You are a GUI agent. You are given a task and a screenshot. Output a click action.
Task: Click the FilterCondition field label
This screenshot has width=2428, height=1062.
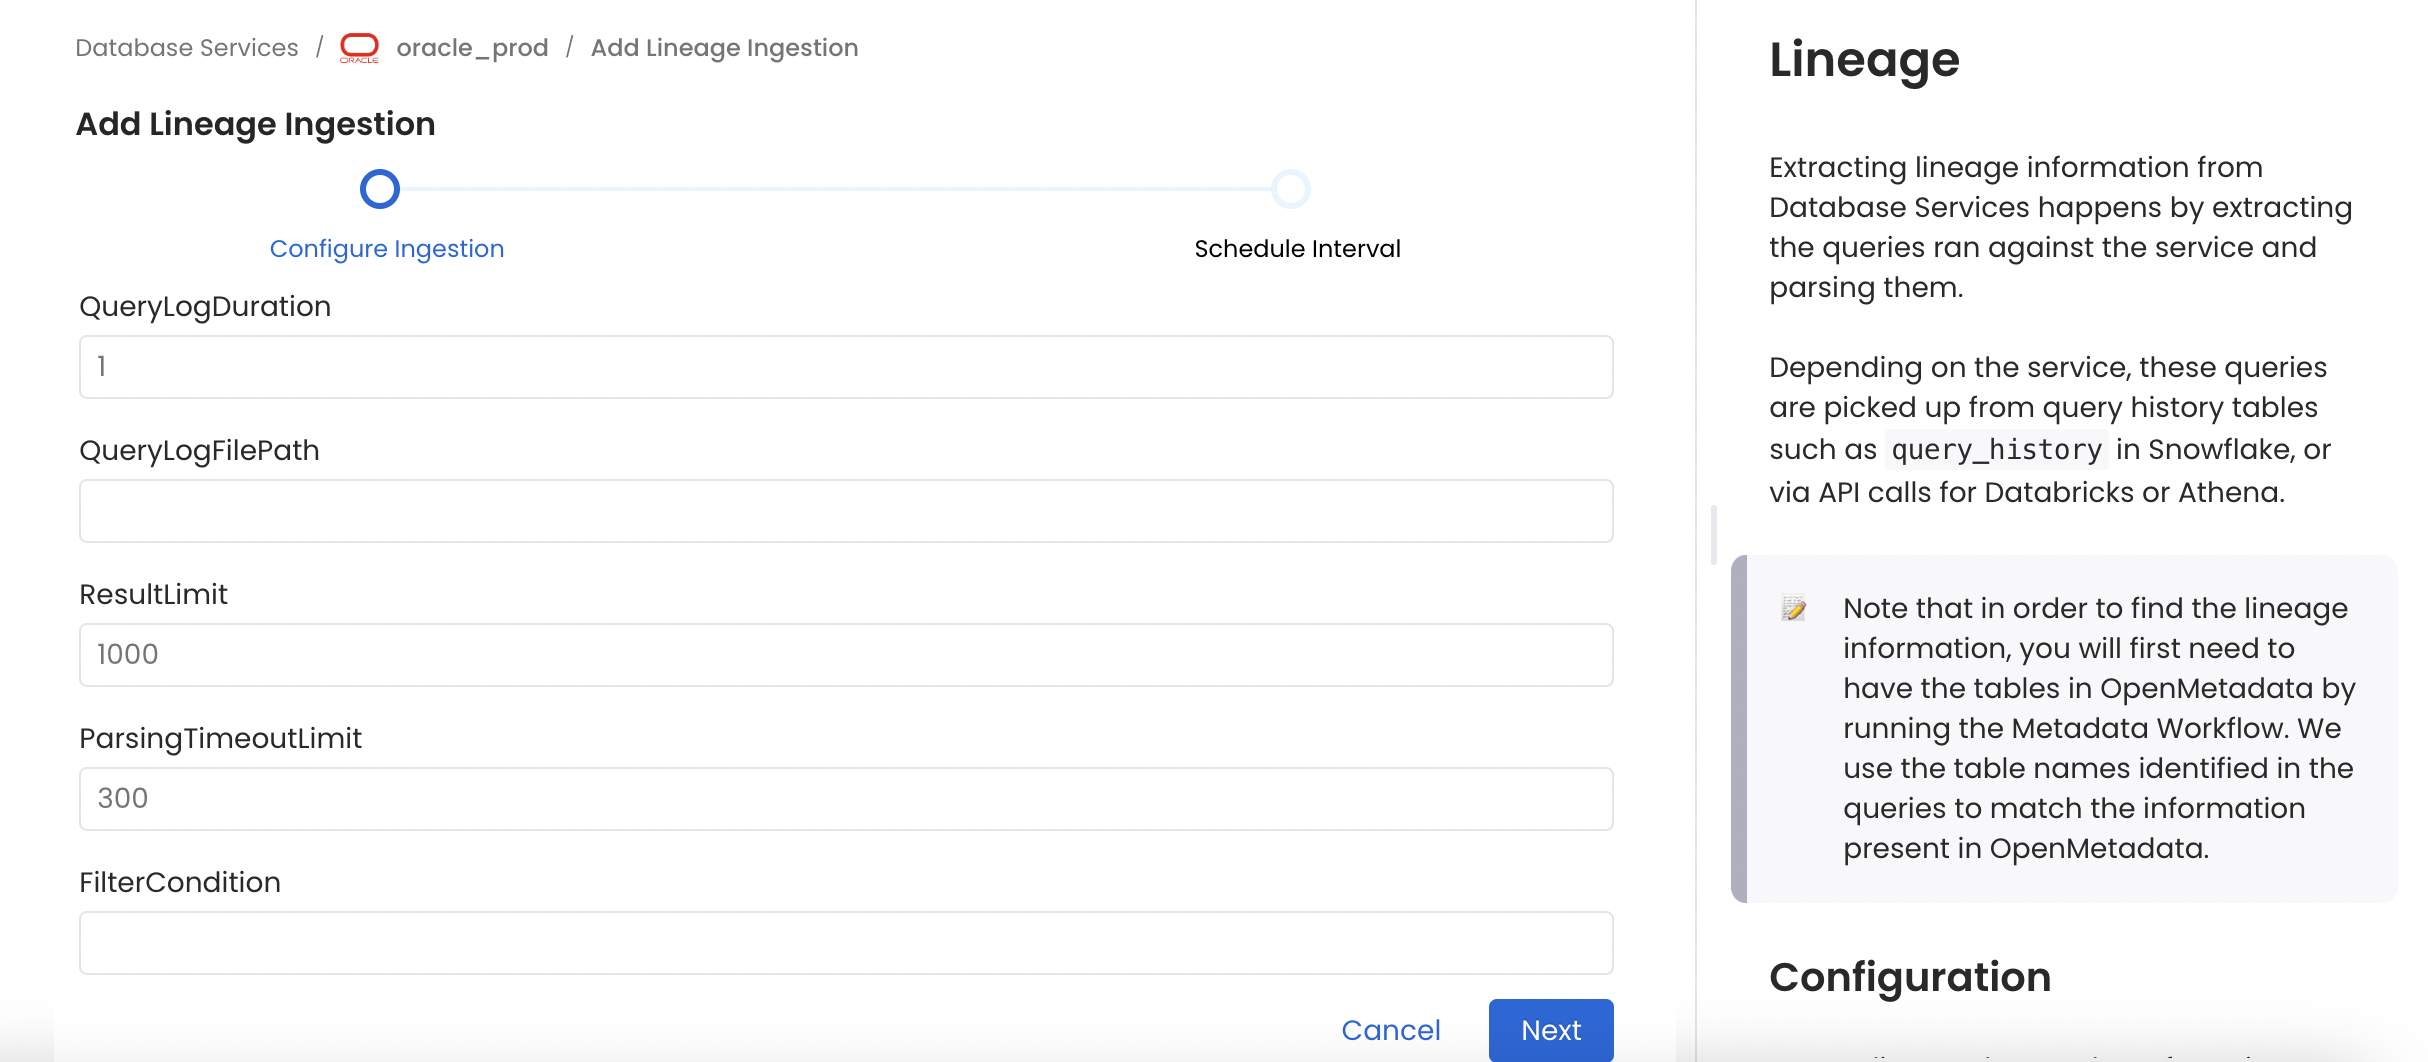click(180, 883)
